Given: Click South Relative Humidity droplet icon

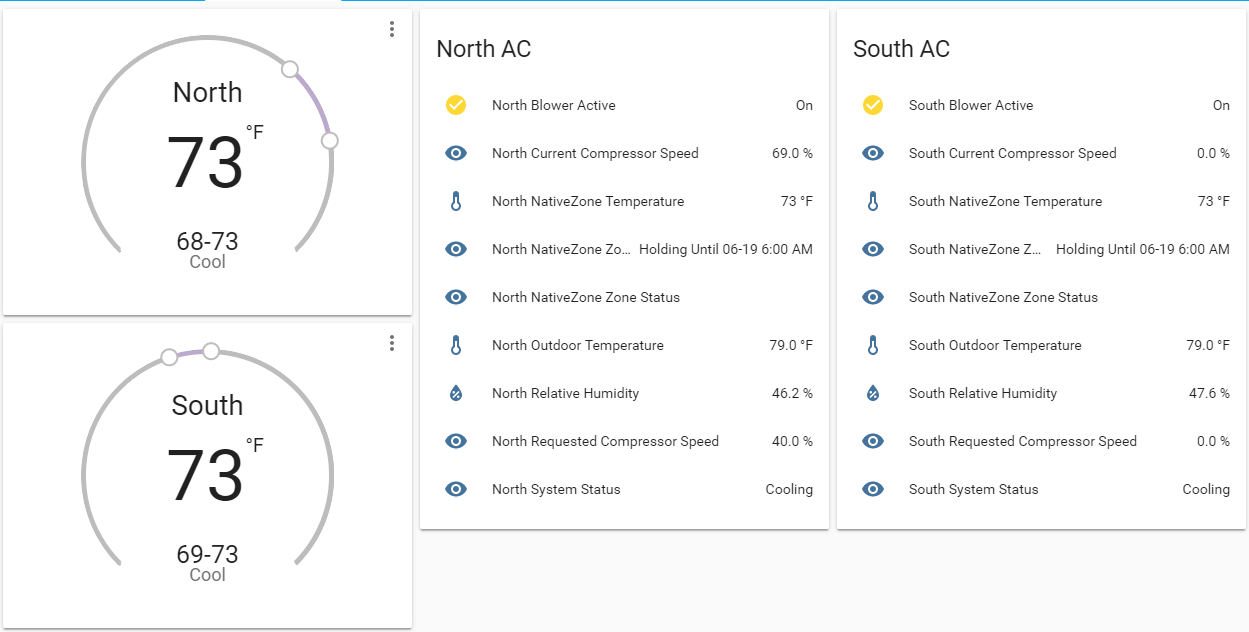Looking at the screenshot, I should click(873, 393).
